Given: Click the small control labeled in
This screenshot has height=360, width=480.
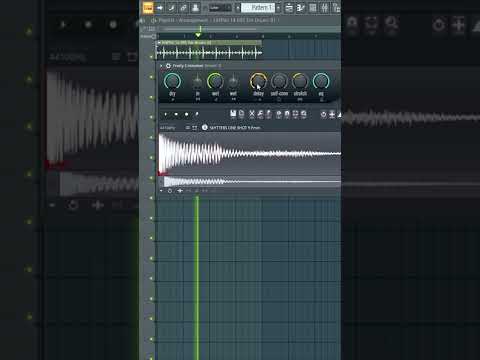Looking at the screenshot, I should coord(198,81).
